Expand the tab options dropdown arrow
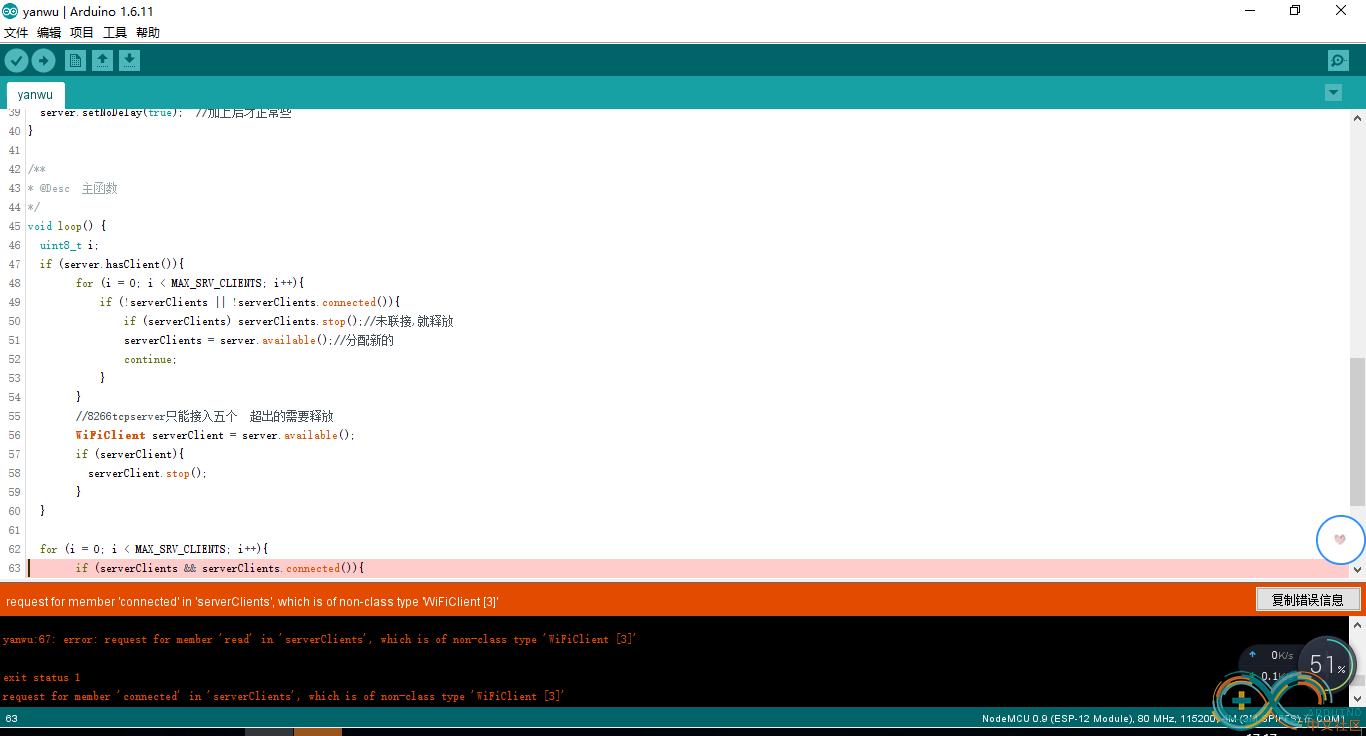Screen dimensions: 1366x736 [x=1333, y=93]
